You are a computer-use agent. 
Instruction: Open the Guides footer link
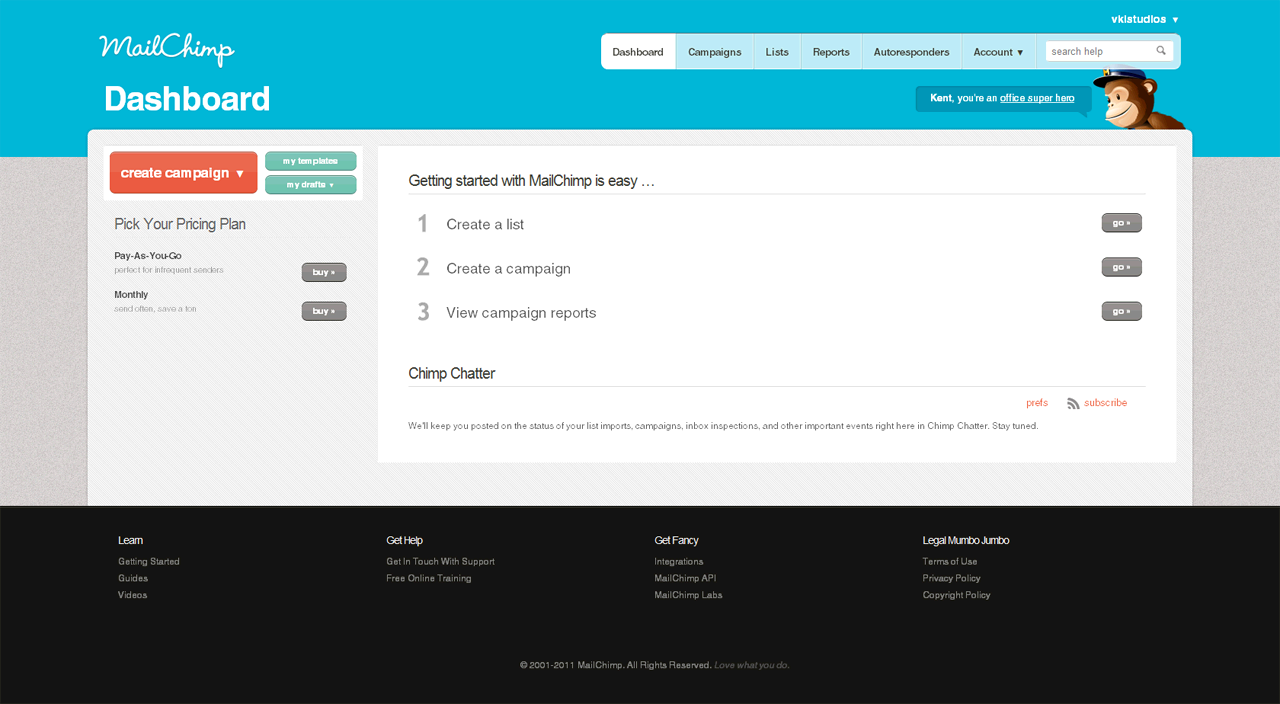pyautogui.click(x=133, y=578)
